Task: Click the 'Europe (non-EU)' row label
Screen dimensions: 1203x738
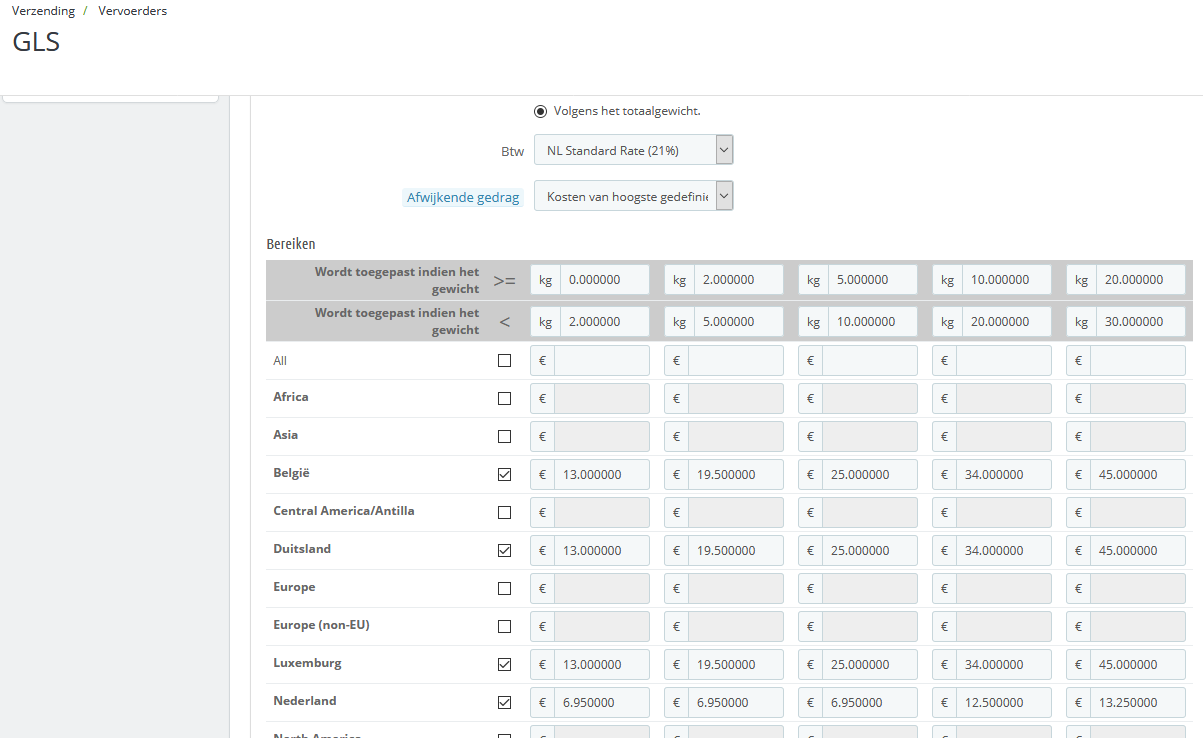Action: [x=321, y=625]
